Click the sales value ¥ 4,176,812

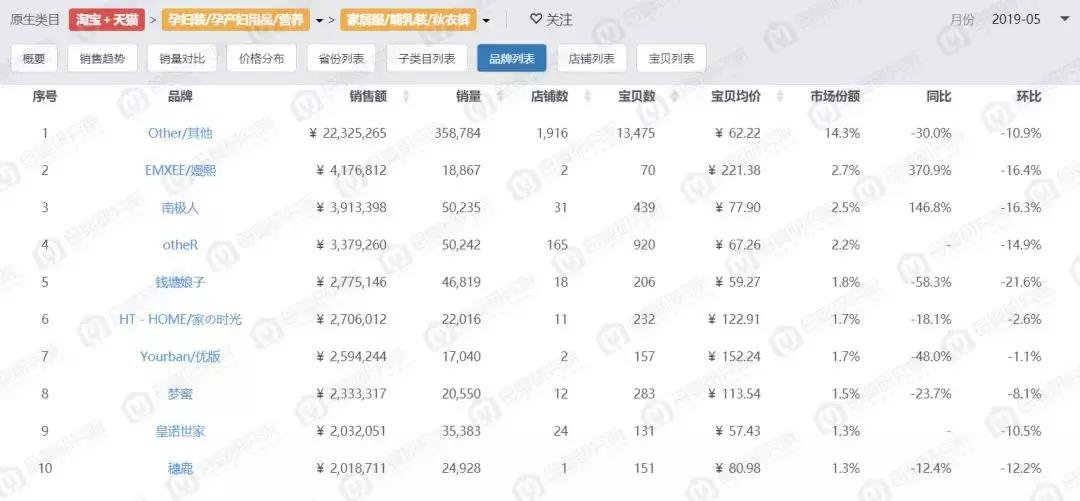[x=351, y=170]
